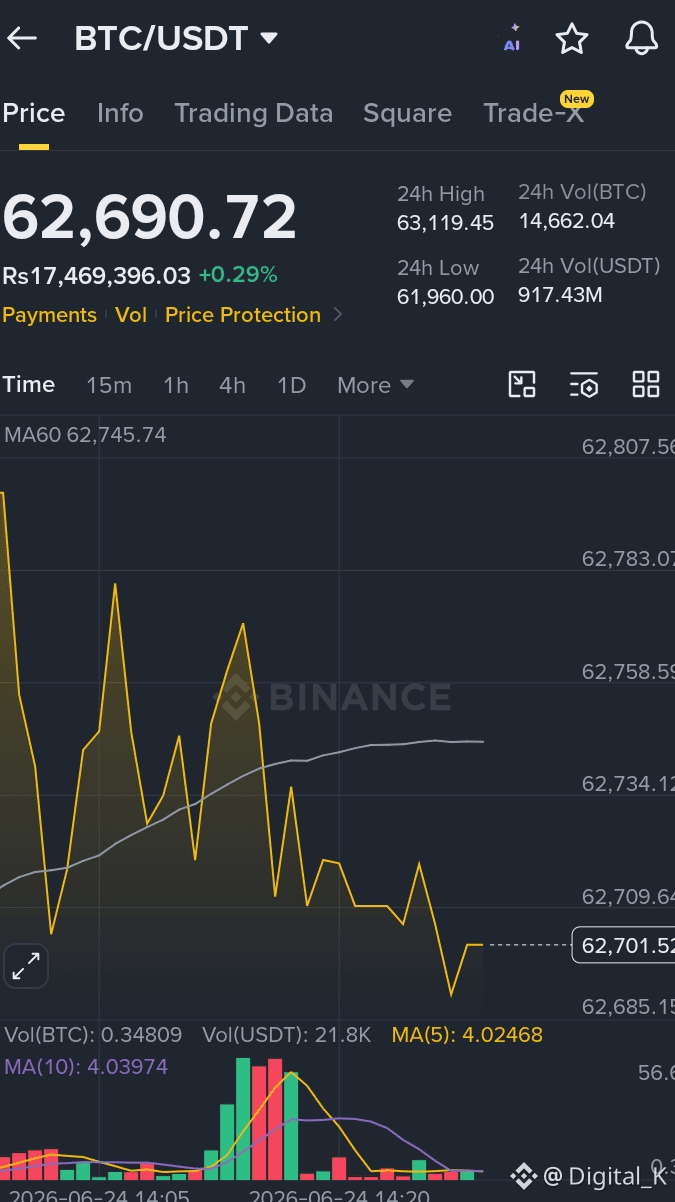The width and height of the screenshot is (675, 1202).
Task: Tap the MA60 62,745.74 indicator label
Action: pos(86,435)
